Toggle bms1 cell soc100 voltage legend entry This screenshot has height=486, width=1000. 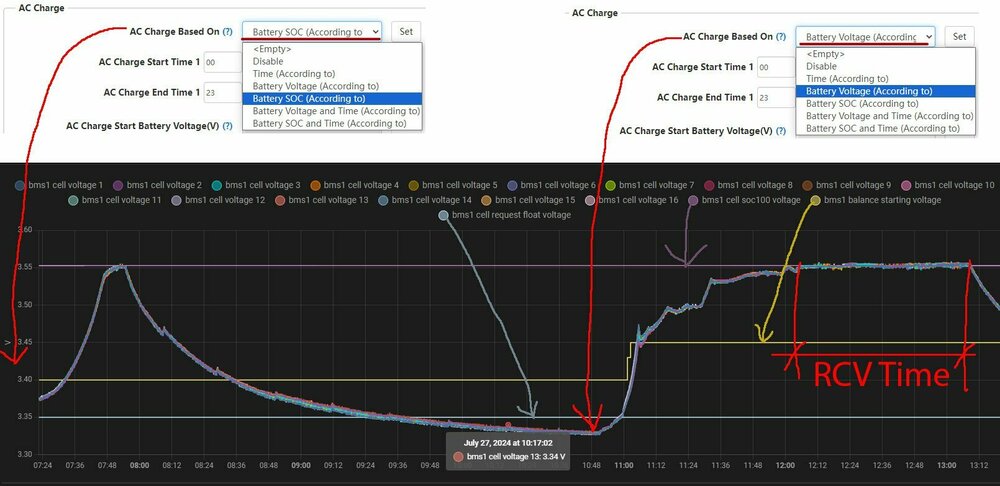[x=743, y=200]
